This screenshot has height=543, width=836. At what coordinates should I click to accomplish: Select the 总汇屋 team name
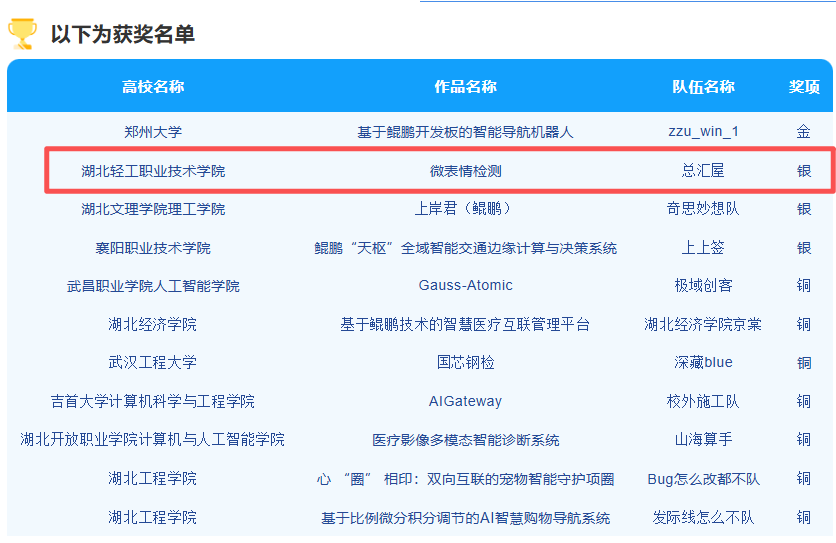[x=703, y=171]
